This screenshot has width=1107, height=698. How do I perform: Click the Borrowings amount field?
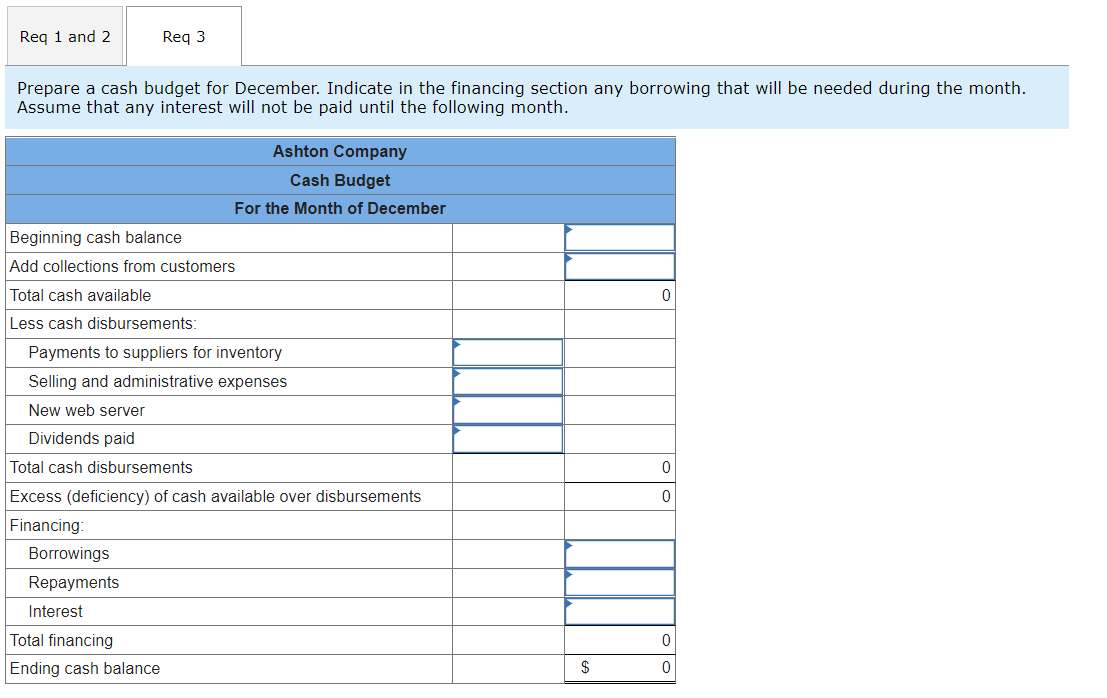(x=619, y=554)
